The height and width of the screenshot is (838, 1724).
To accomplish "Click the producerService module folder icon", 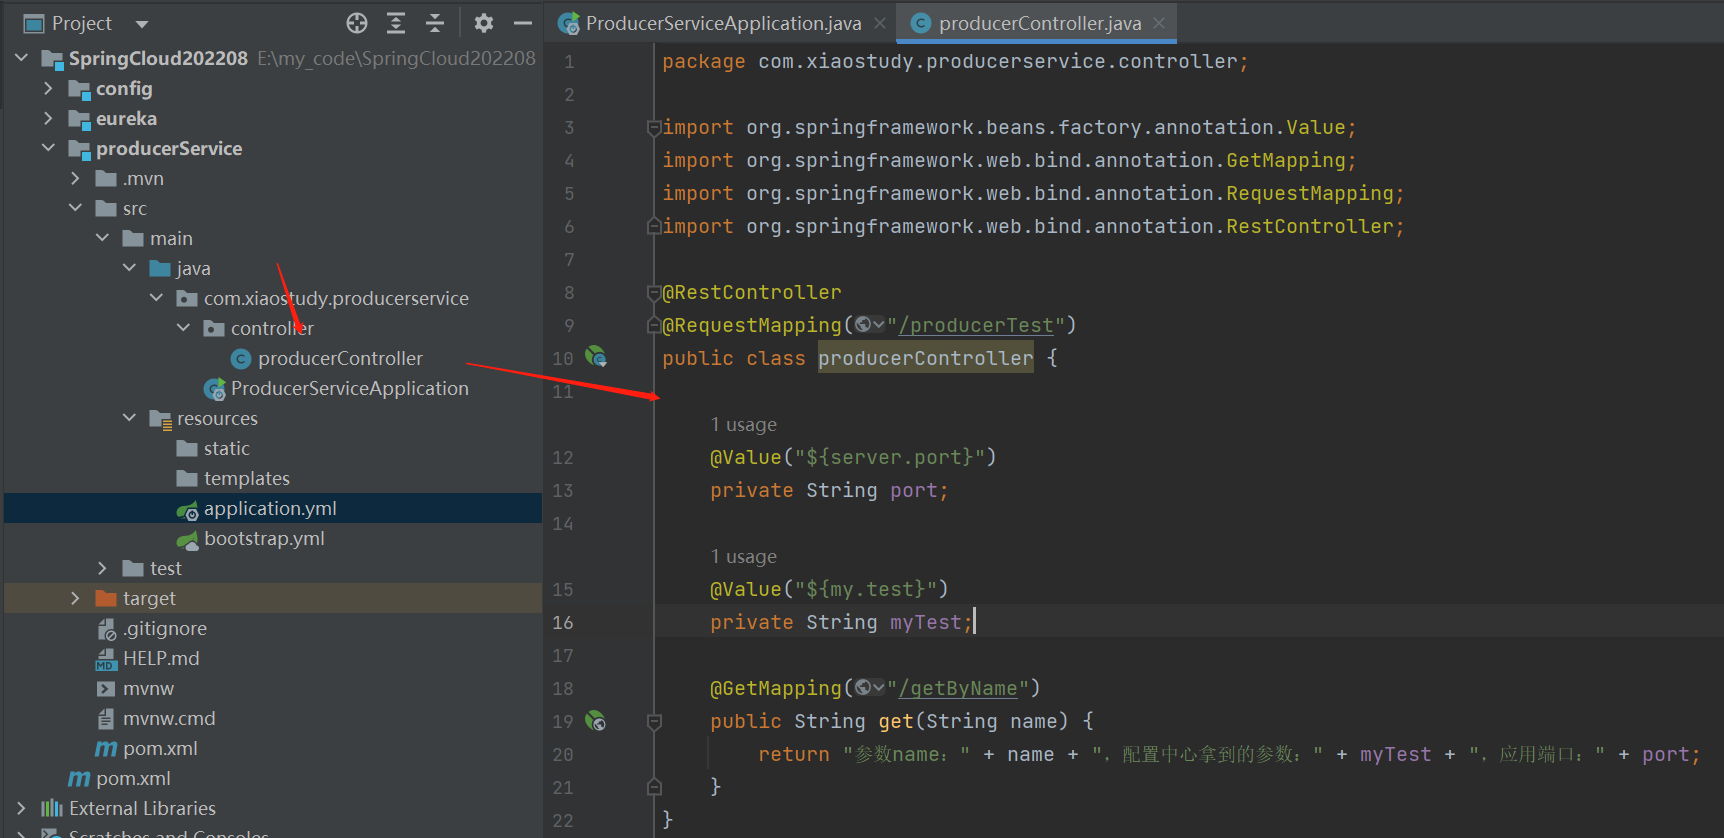I will point(79,148).
